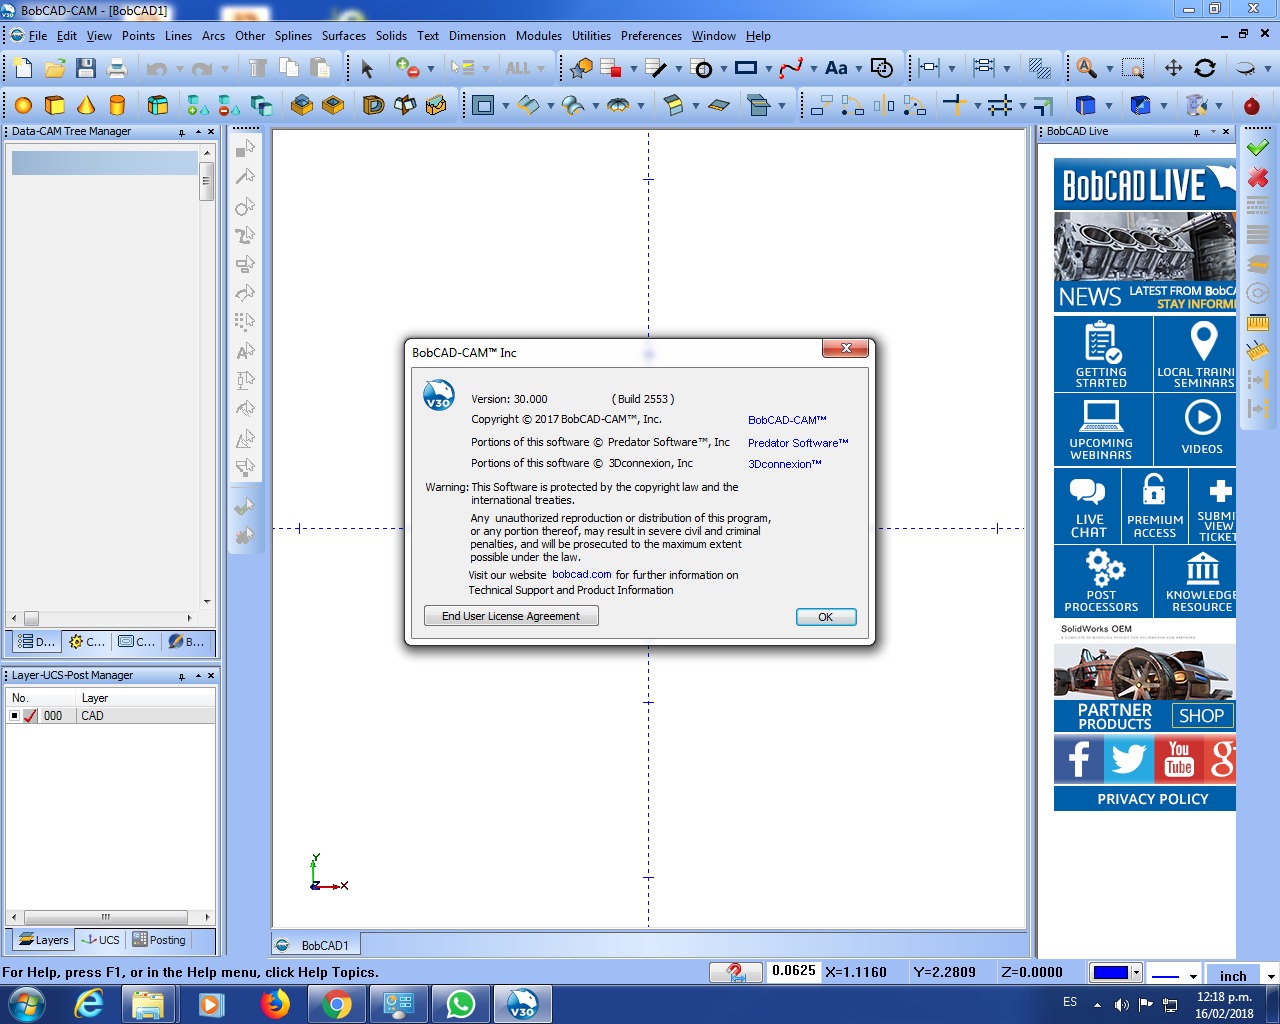The image size is (1280, 1024).
Task: Pin the BobCAD Live panel
Action: 1197,132
